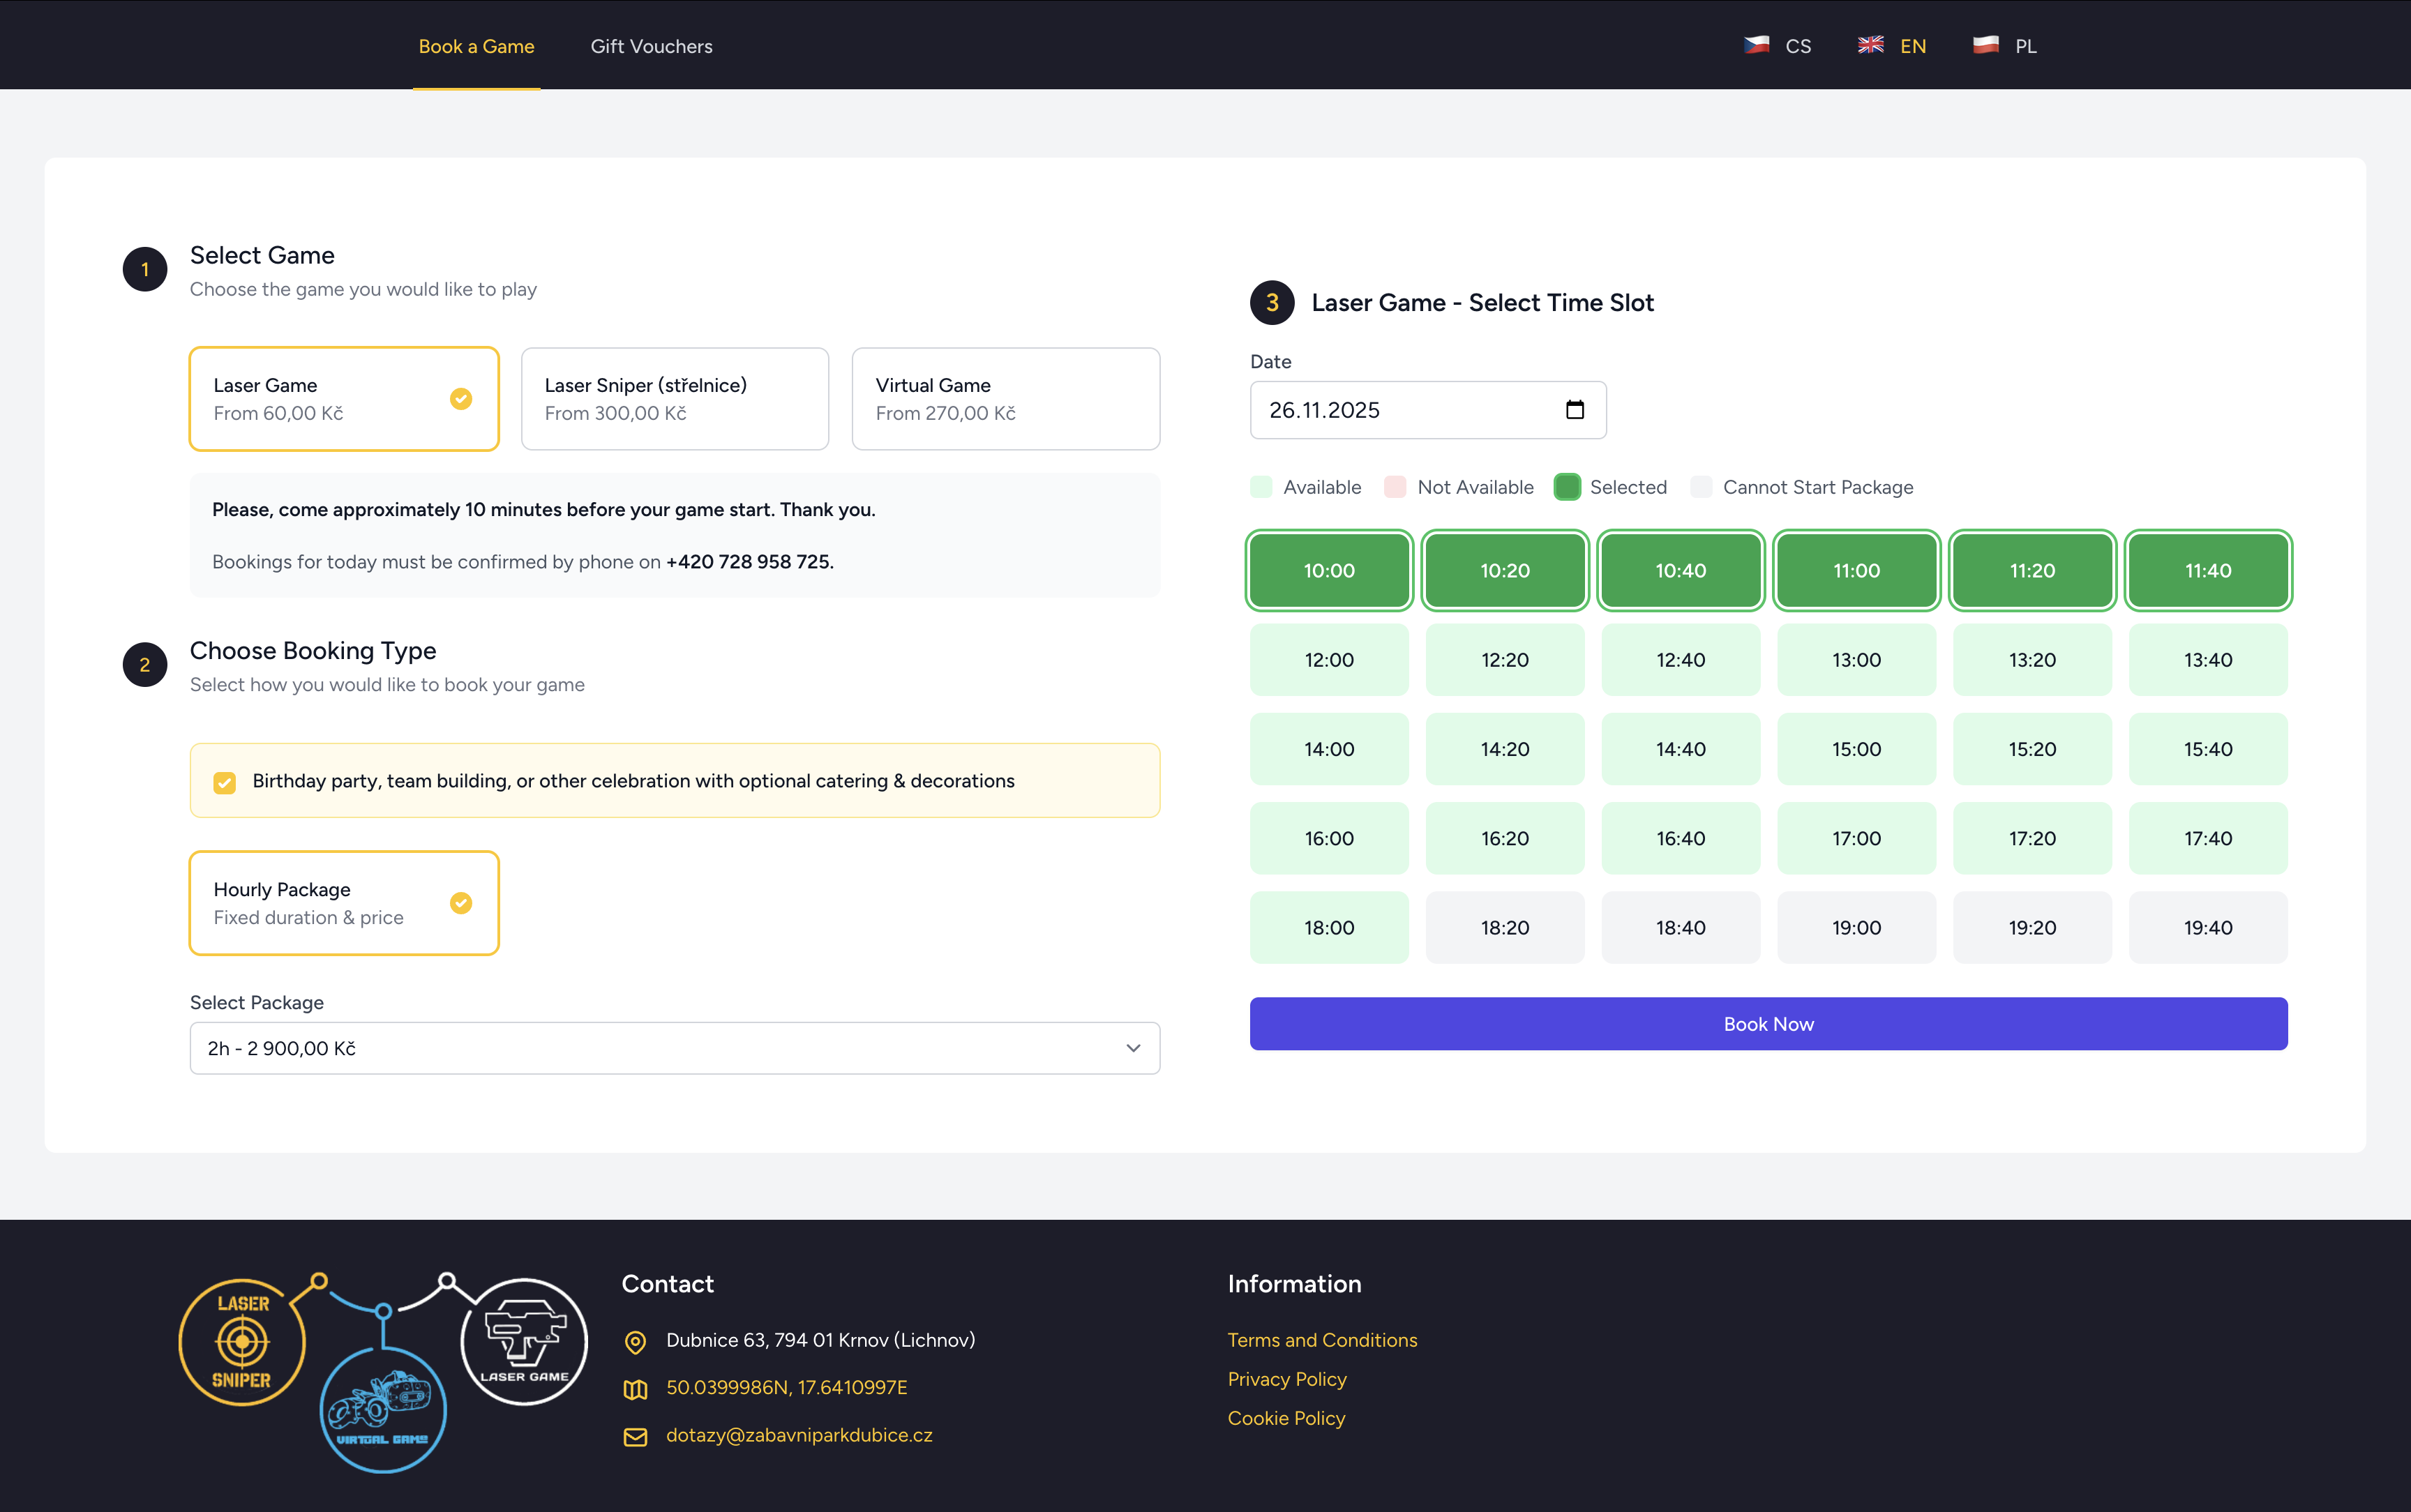Click the envelope icon beside the email address

point(636,1436)
